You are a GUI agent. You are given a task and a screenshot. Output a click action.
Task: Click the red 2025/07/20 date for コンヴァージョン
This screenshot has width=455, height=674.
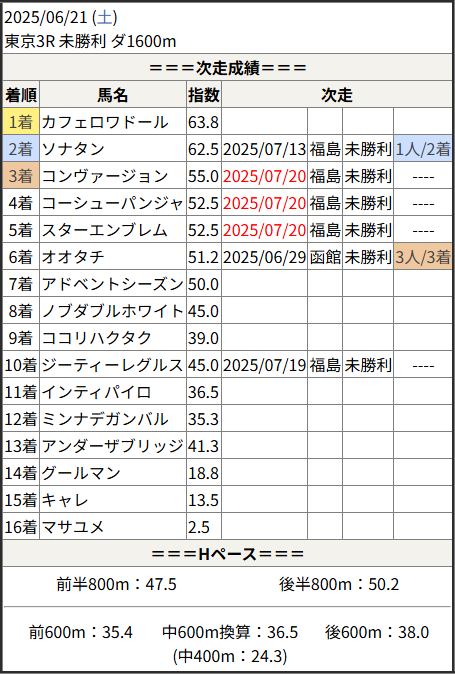[264, 176]
